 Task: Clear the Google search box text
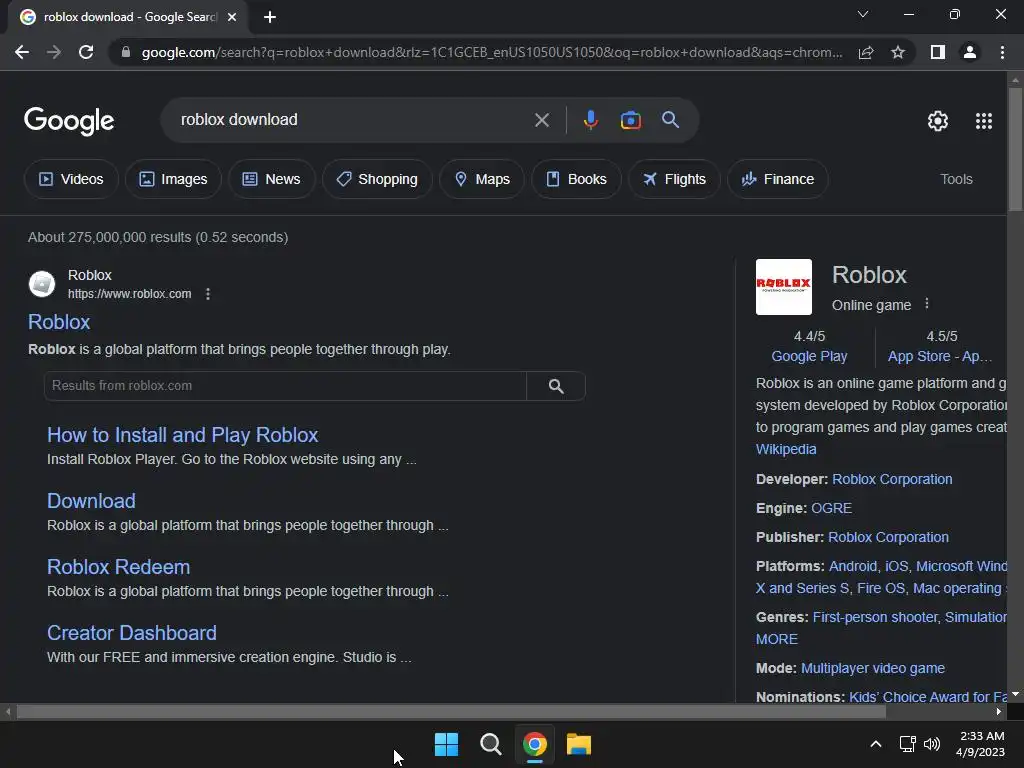541,120
